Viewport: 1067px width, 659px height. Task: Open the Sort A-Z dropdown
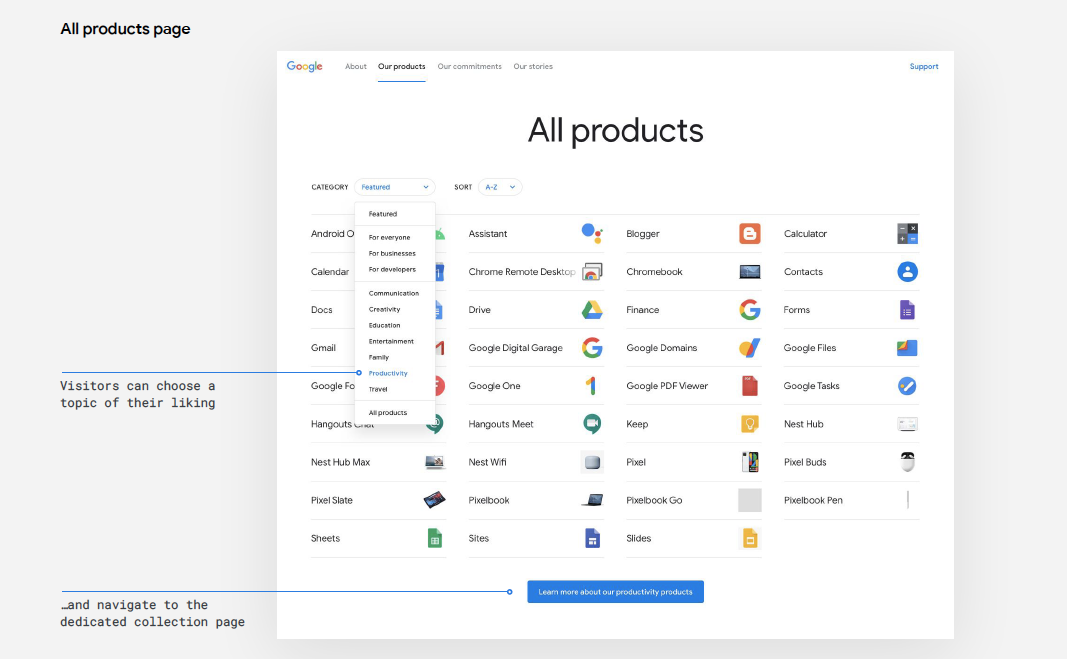coord(500,187)
